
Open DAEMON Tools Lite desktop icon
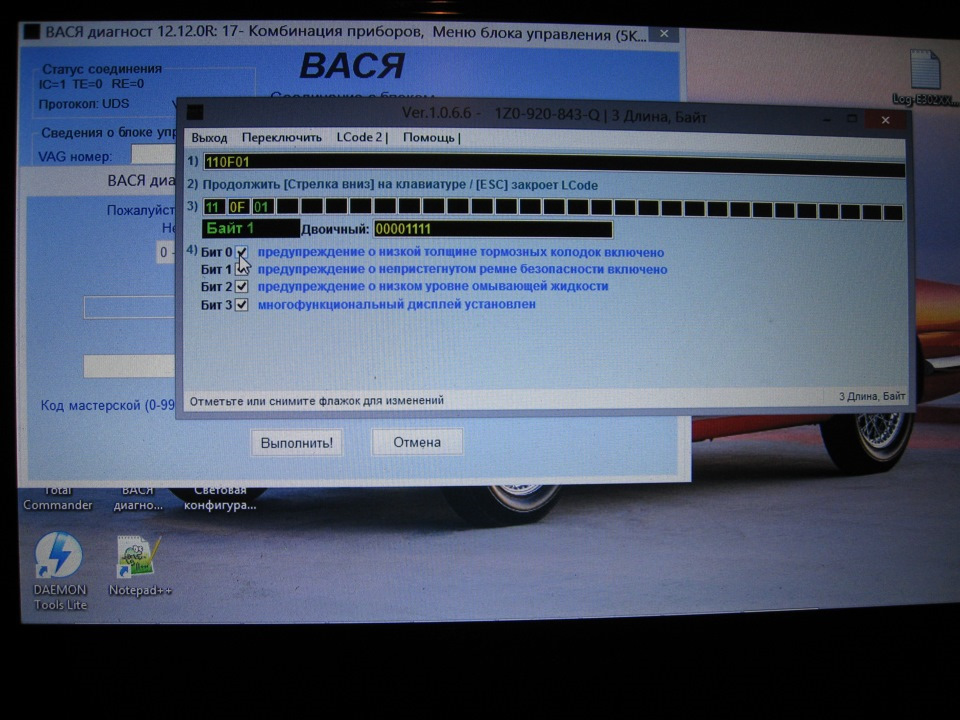[60, 559]
